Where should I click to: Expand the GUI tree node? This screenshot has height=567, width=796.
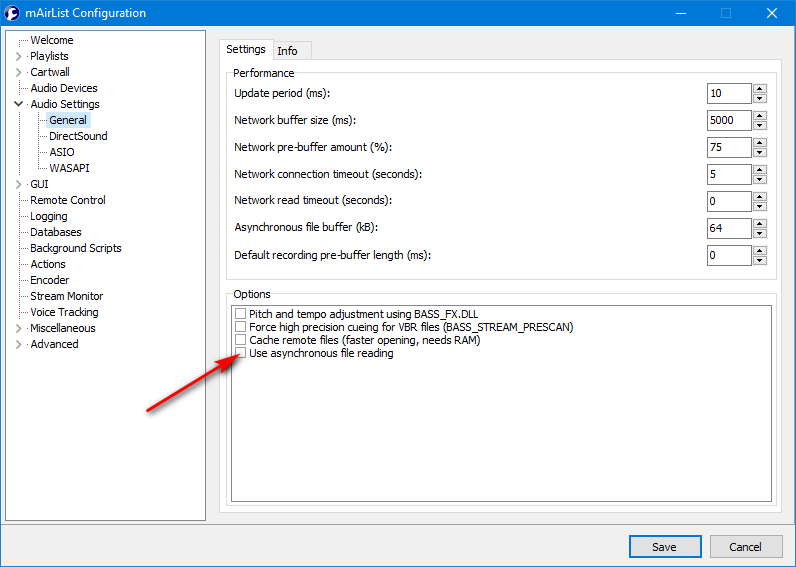tap(19, 184)
